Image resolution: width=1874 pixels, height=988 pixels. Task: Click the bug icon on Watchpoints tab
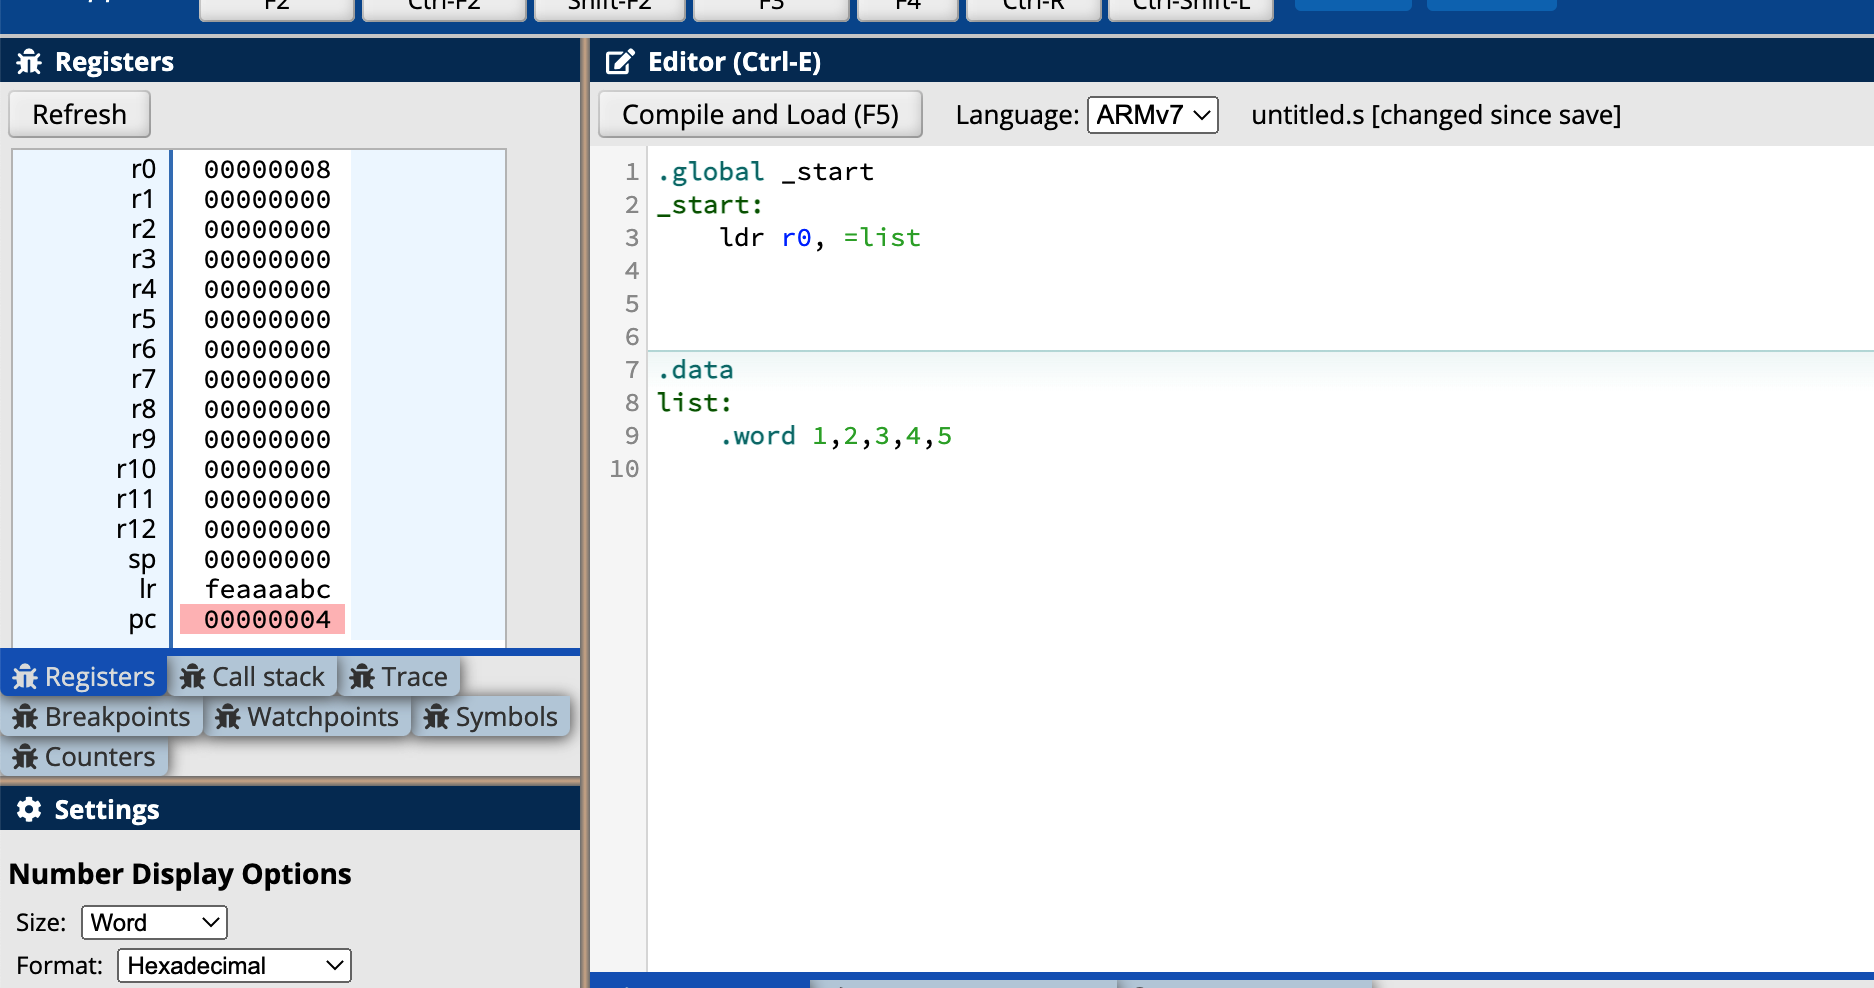click(228, 717)
